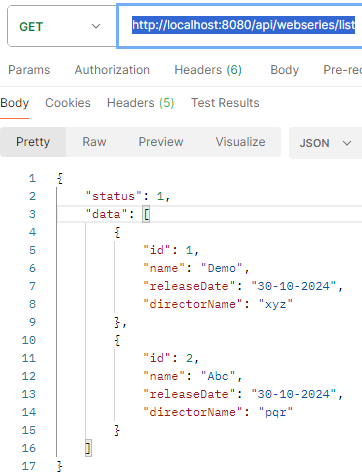
Task: Click the "status" key on line 2
Action: pos(114,196)
